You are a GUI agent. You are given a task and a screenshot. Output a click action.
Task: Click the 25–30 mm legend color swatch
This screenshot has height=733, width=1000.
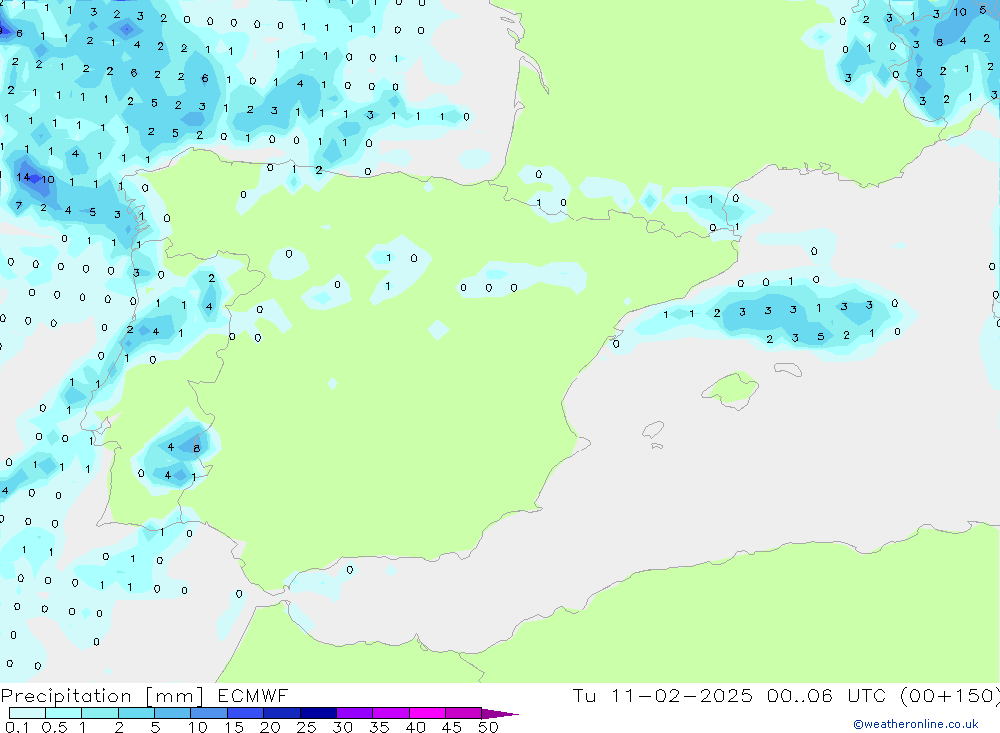[x=318, y=713]
